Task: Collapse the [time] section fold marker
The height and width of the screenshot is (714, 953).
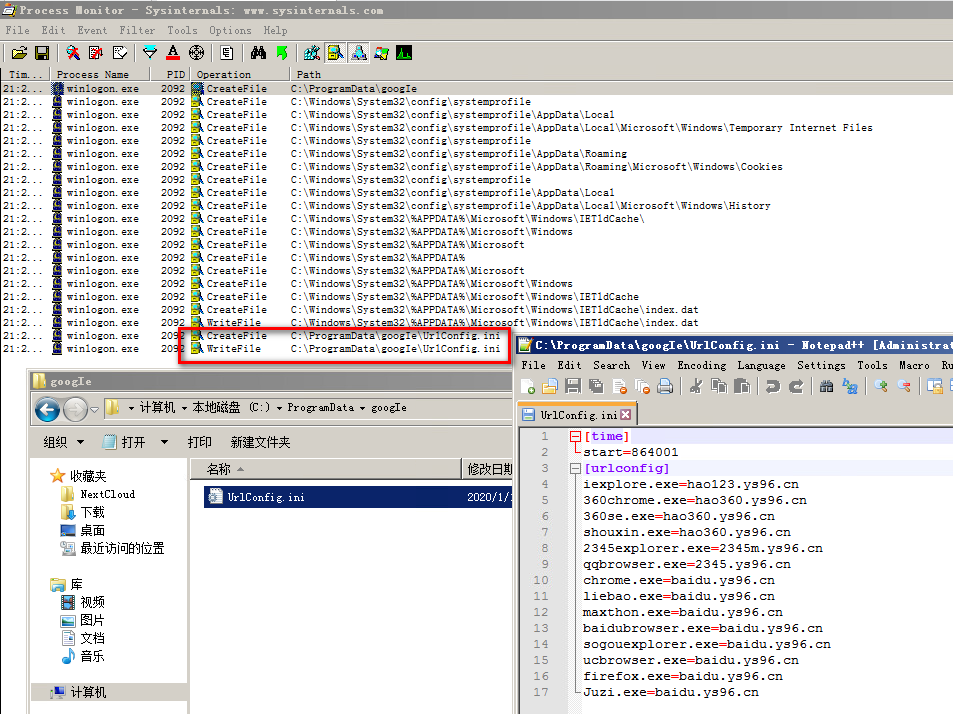Action: click(575, 436)
